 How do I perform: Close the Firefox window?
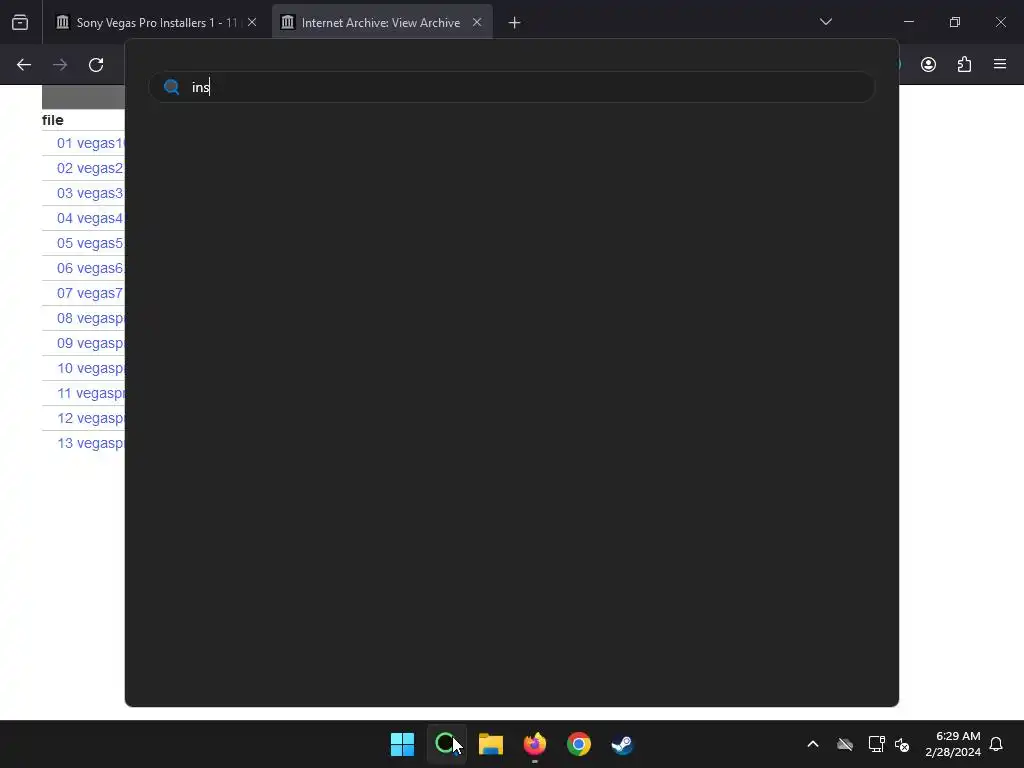[1000, 22]
